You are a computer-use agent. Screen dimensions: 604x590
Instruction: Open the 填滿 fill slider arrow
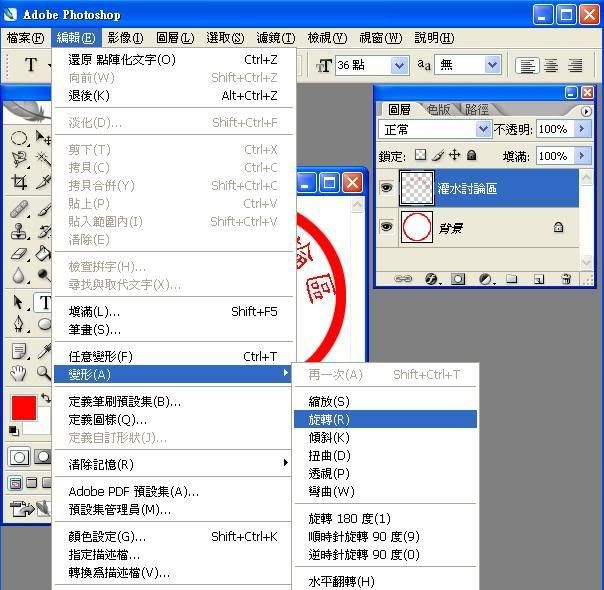582,156
